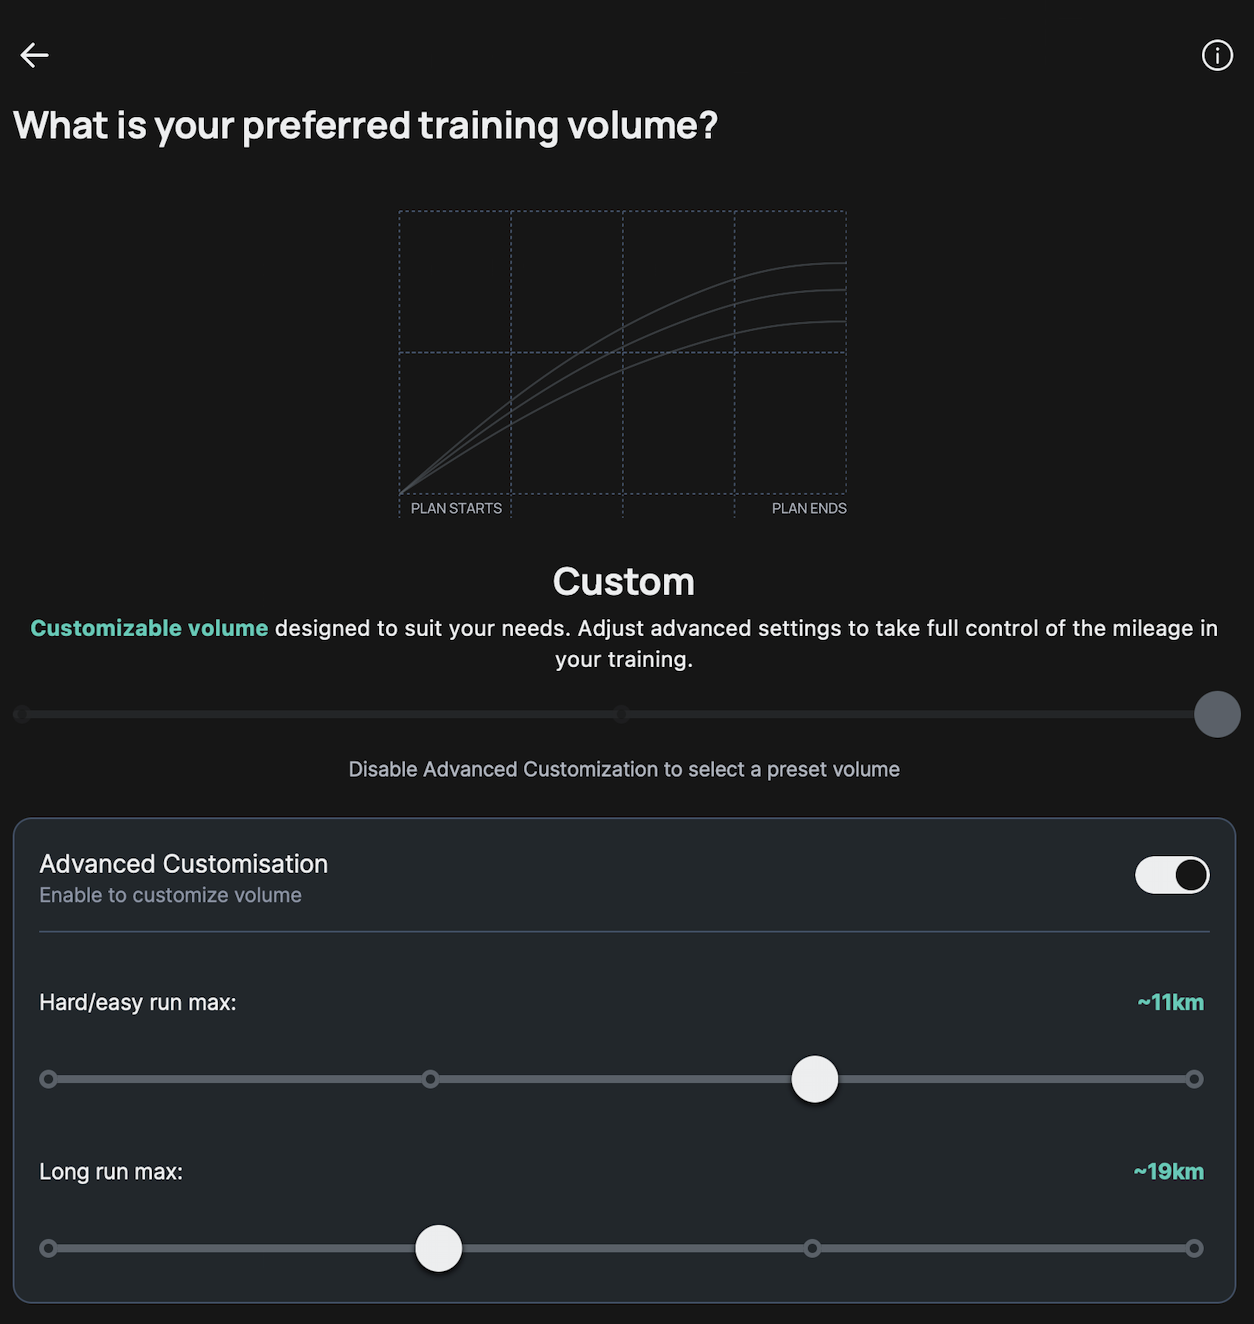Click the Hard/easy run max slider handle
1254x1324 pixels.
815,1079
